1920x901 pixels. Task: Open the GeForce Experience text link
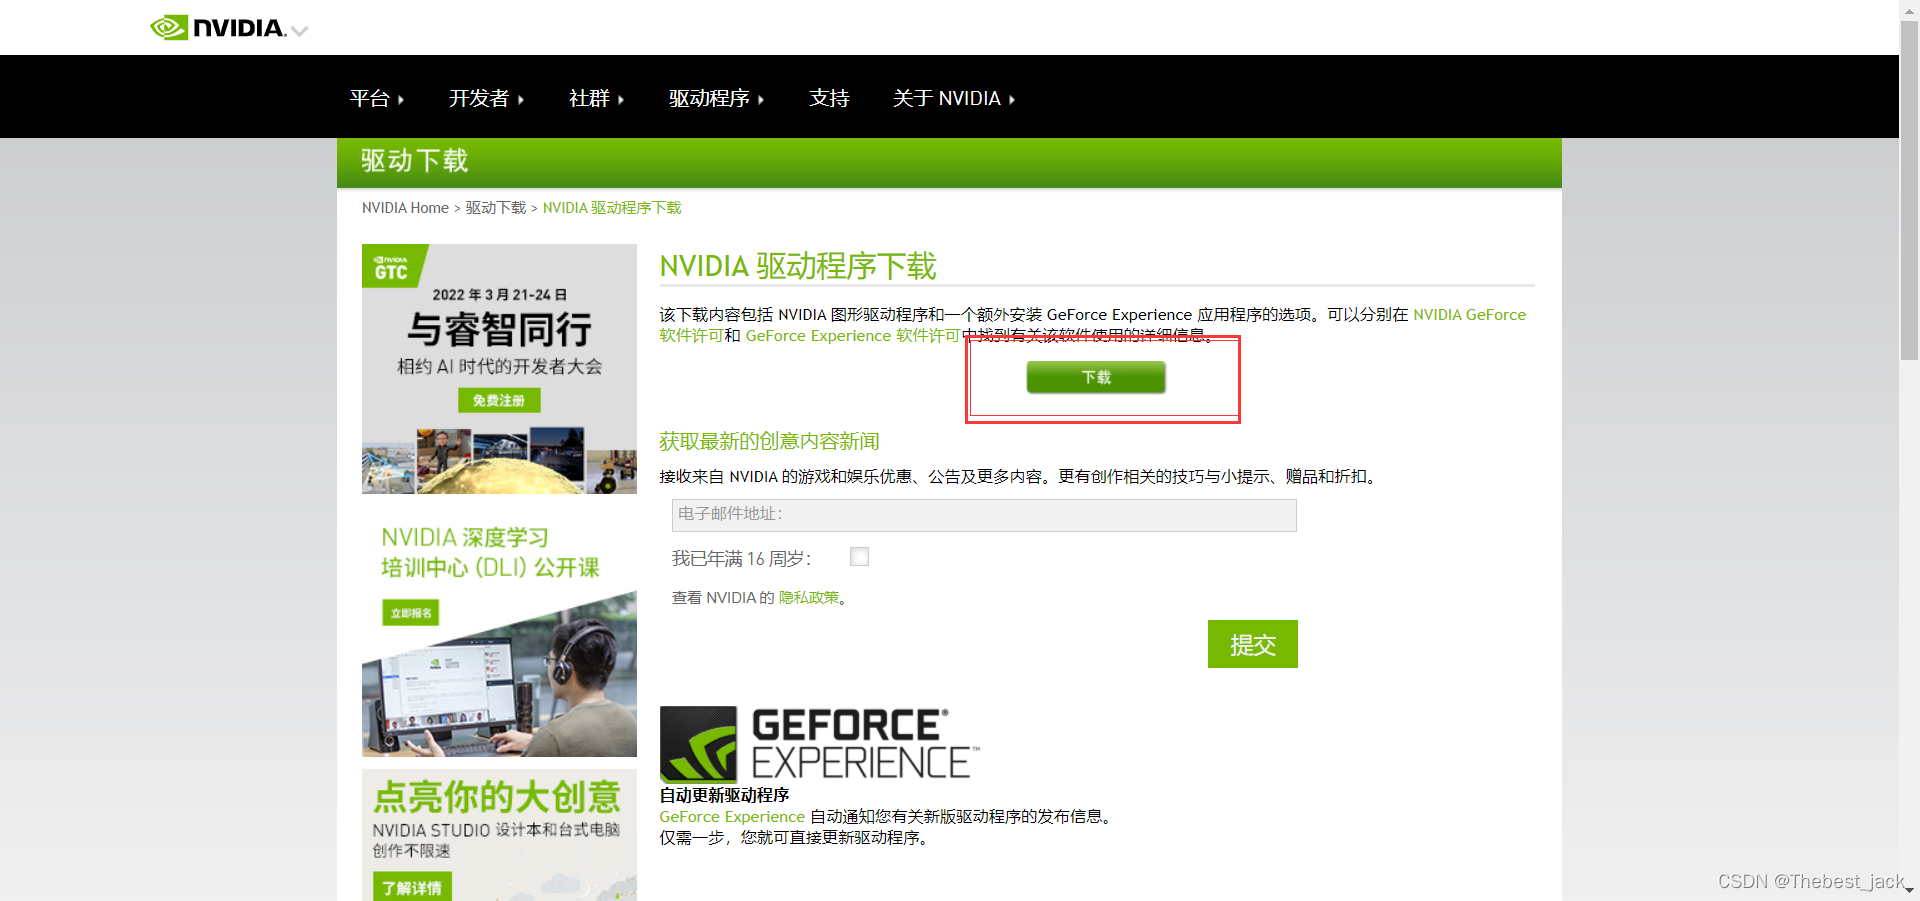[x=732, y=817]
